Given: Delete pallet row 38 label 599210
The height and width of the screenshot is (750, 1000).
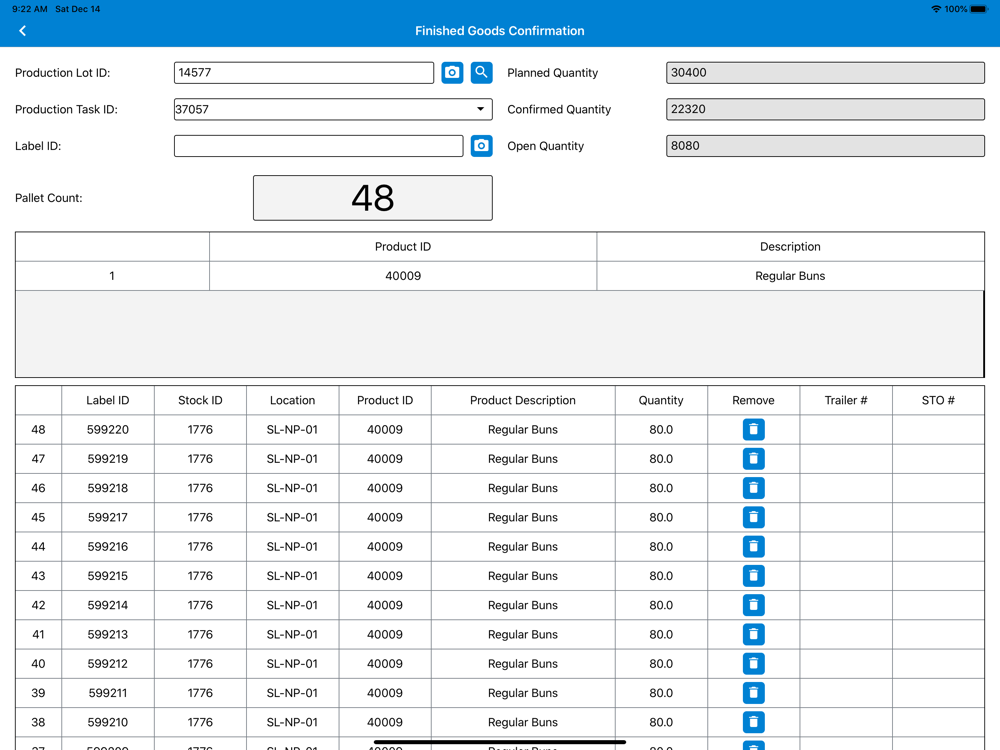Looking at the screenshot, I should point(753,722).
